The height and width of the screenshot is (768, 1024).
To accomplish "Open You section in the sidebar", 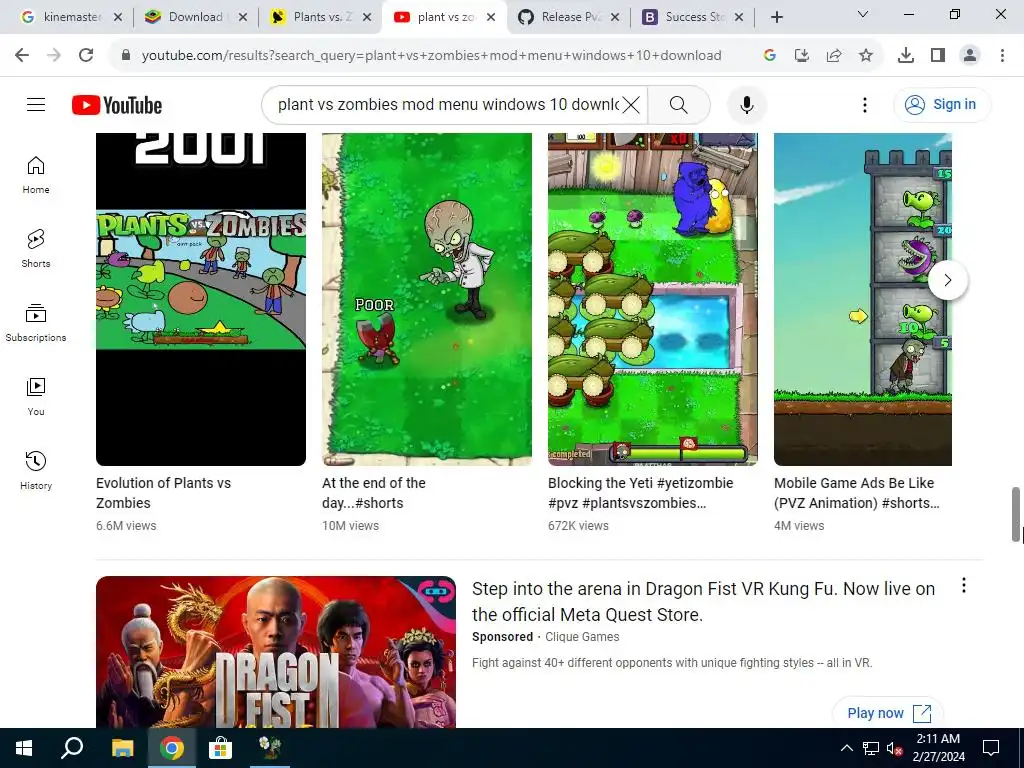I will pos(36,396).
